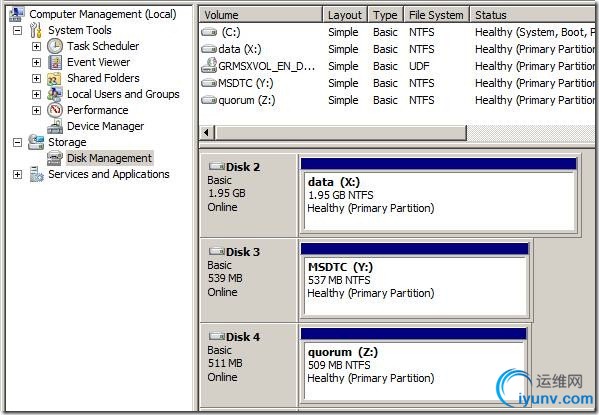
Task: Click the Disk 3 drive icon
Action: click(217, 252)
